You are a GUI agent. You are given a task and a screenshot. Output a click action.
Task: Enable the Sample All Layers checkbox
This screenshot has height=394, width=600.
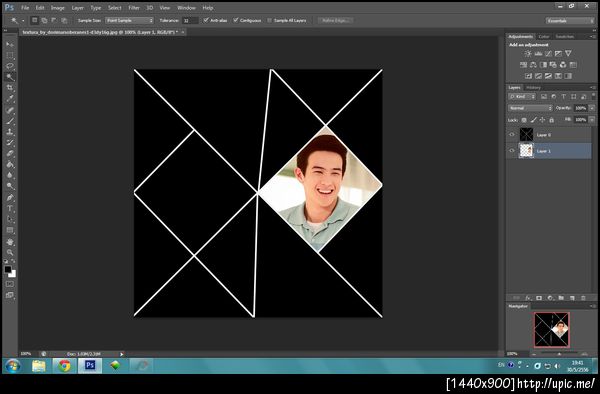pos(269,20)
